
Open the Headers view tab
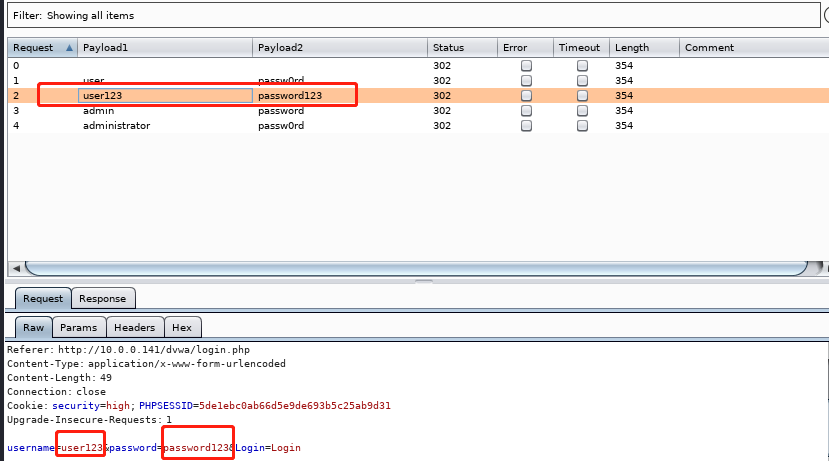point(134,328)
